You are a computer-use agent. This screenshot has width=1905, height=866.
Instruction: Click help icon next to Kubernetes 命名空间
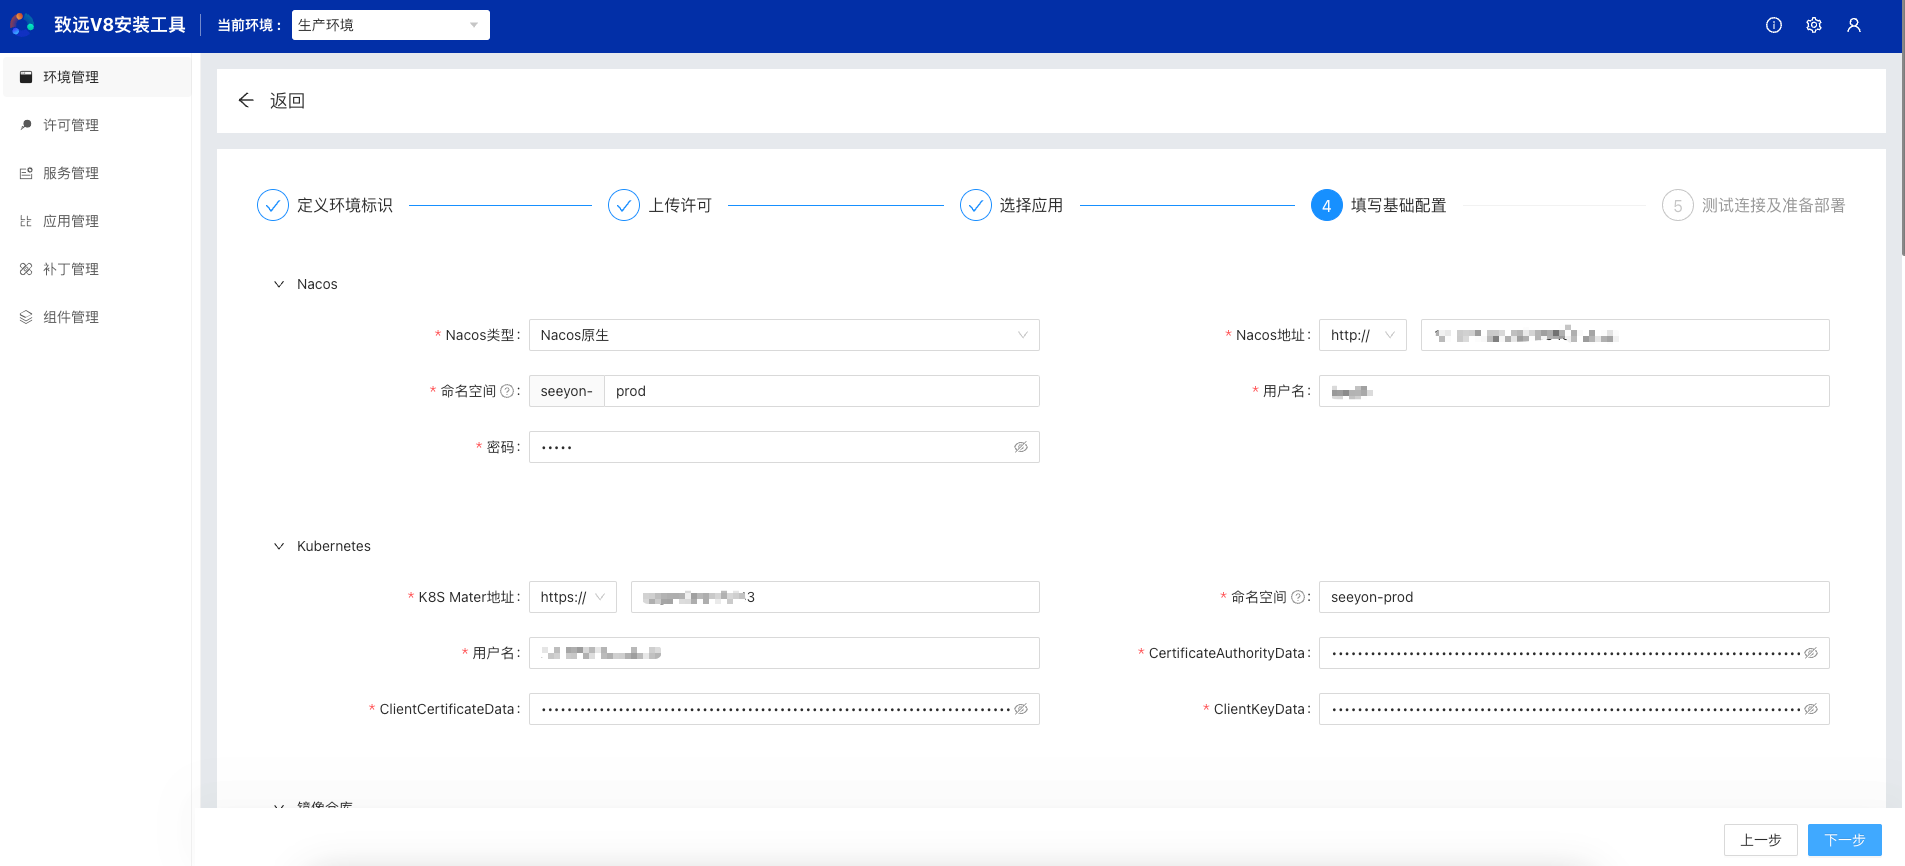point(1297,597)
